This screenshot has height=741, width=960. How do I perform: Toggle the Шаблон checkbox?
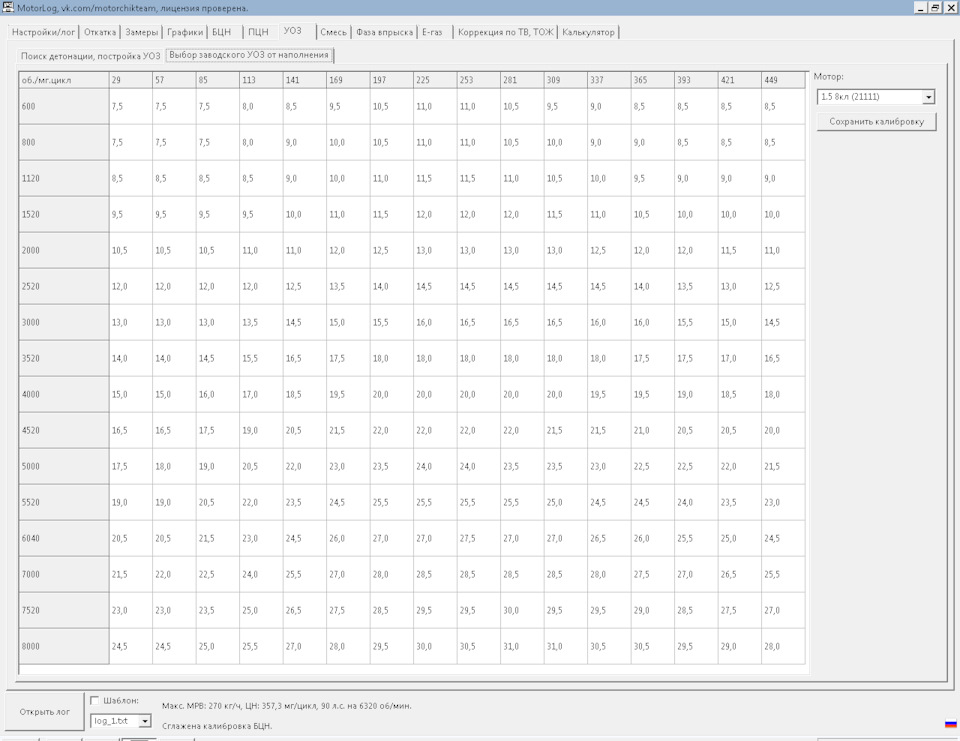pyautogui.click(x=94, y=701)
